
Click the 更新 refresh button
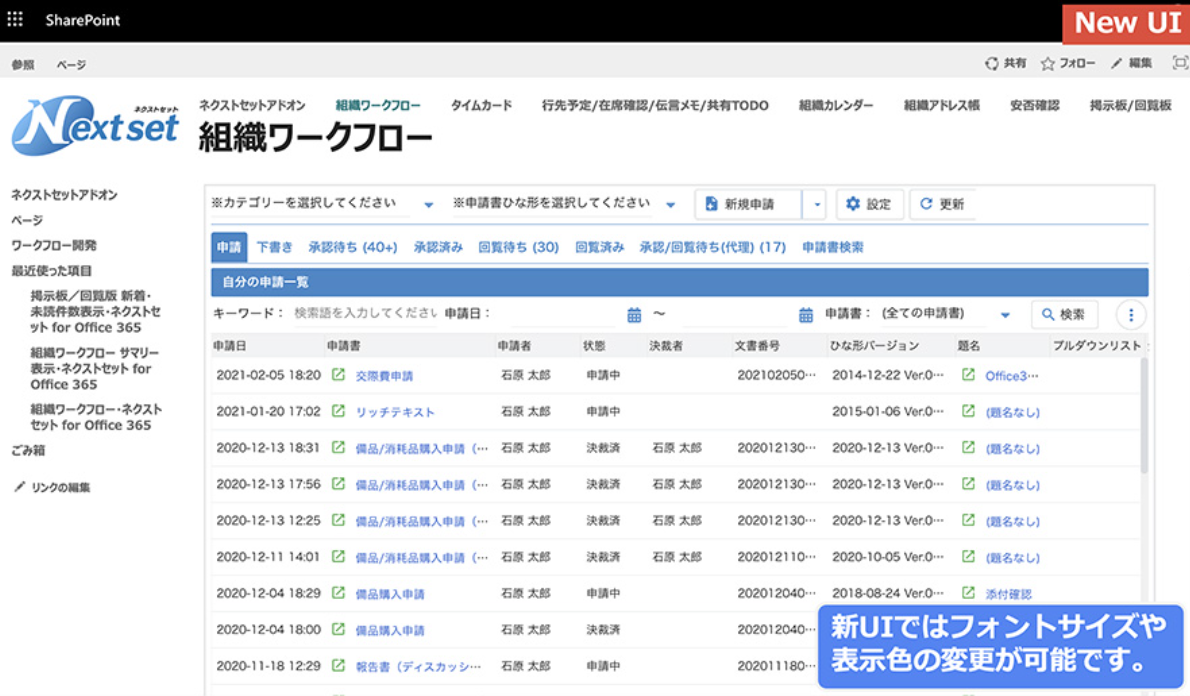(x=942, y=204)
